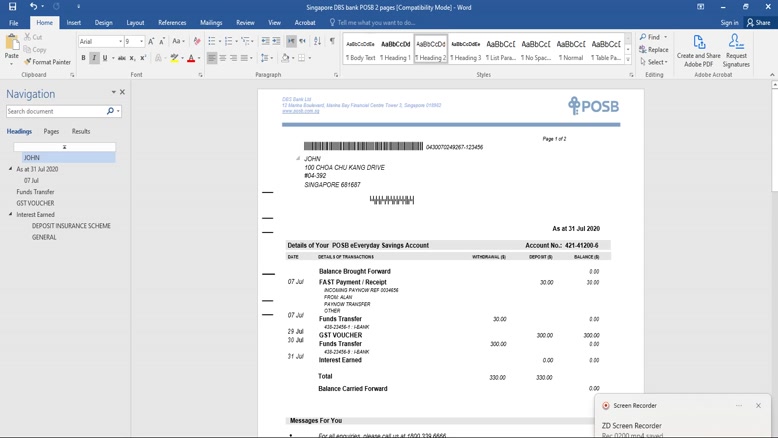This screenshot has width=778, height=438.
Task: Switch to the References tab
Action: click(x=172, y=23)
